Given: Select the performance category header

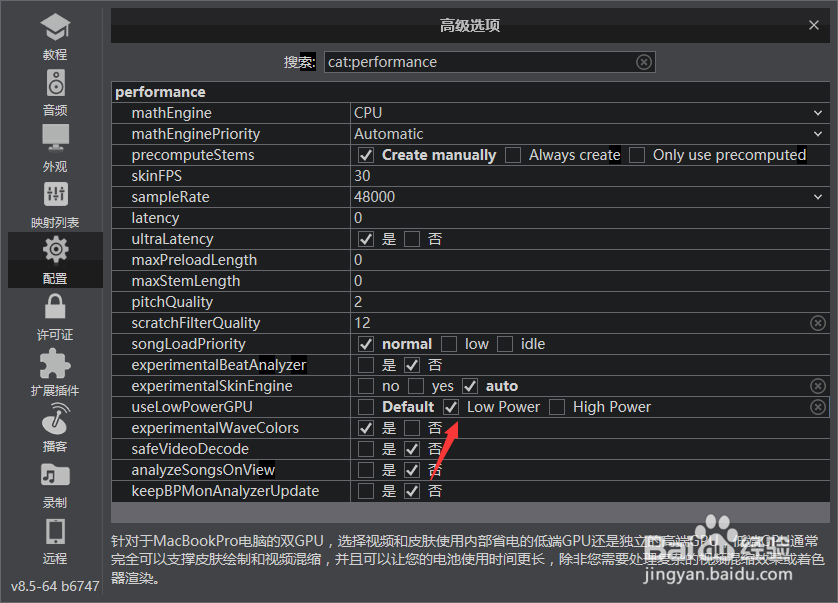Looking at the screenshot, I should click(x=160, y=92).
